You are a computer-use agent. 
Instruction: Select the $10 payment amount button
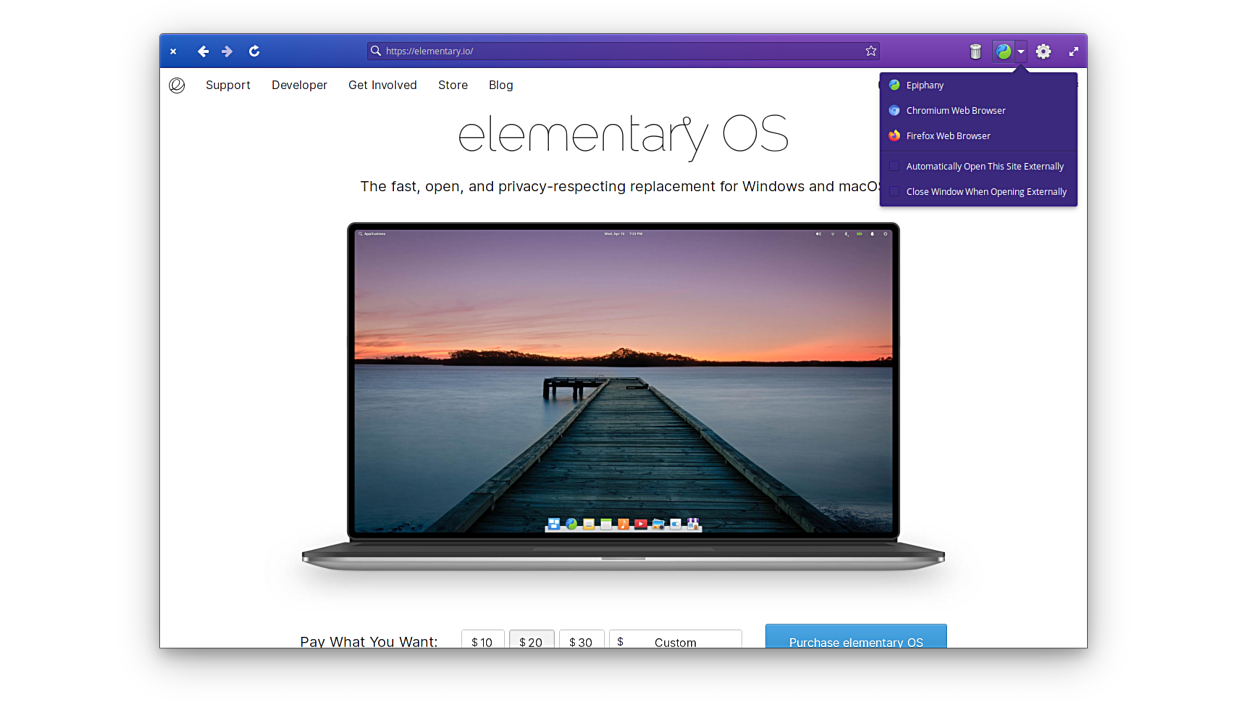(x=482, y=641)
